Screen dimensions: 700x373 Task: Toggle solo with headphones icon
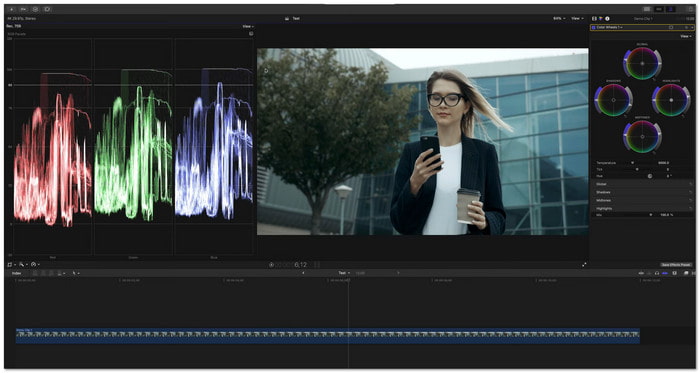[x=657, y=273]
